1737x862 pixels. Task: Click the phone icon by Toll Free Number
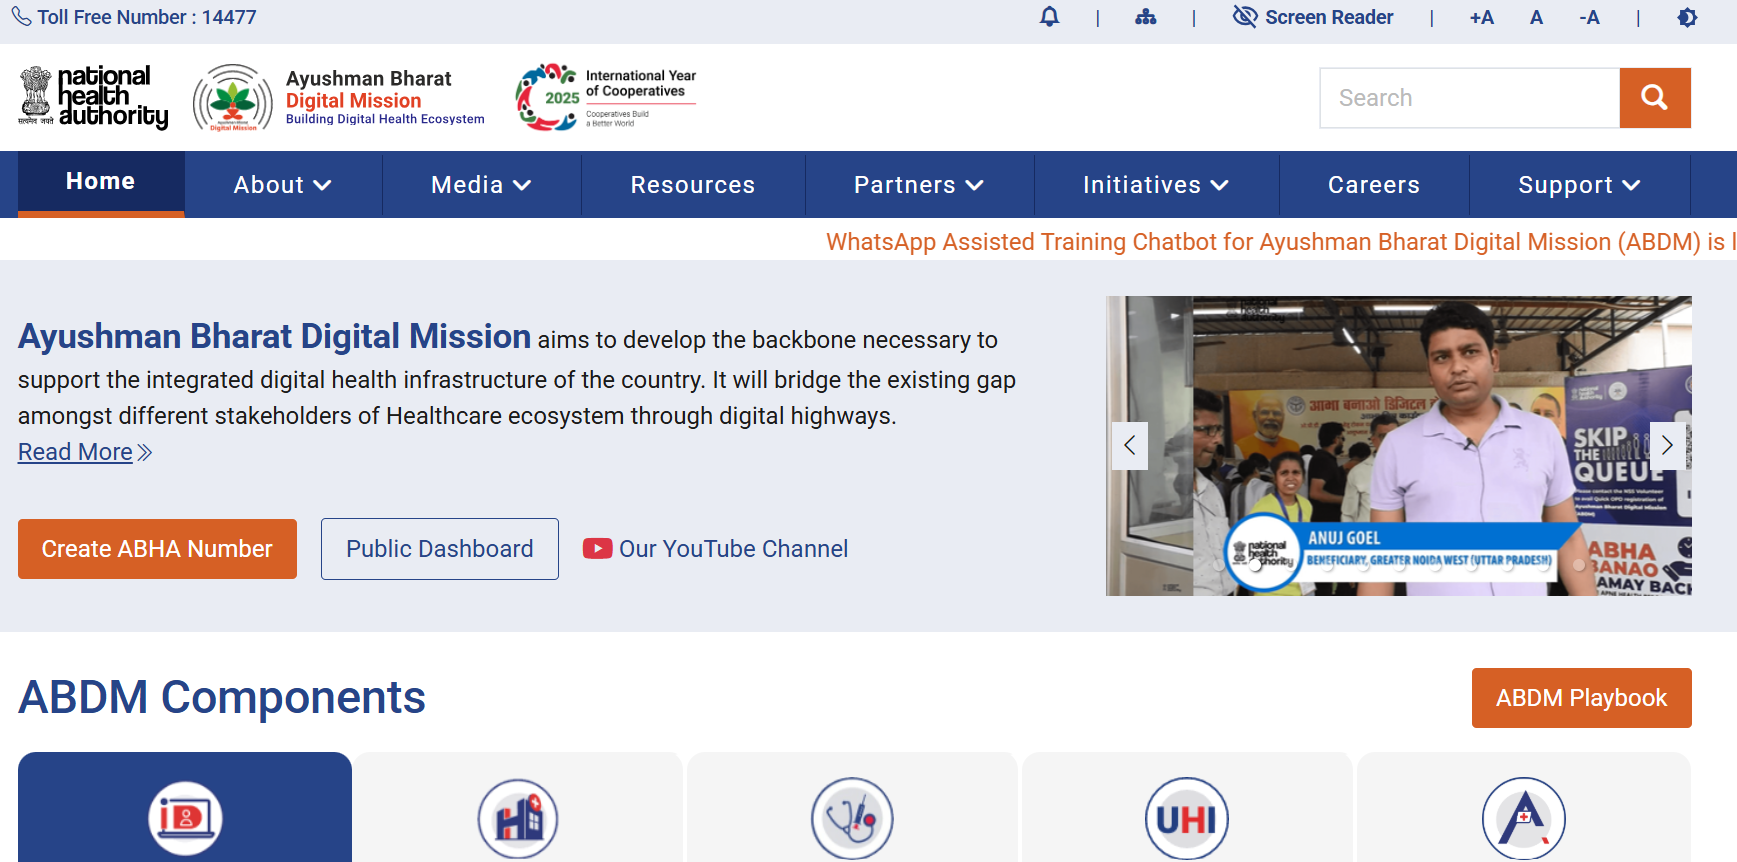[21, 17]
